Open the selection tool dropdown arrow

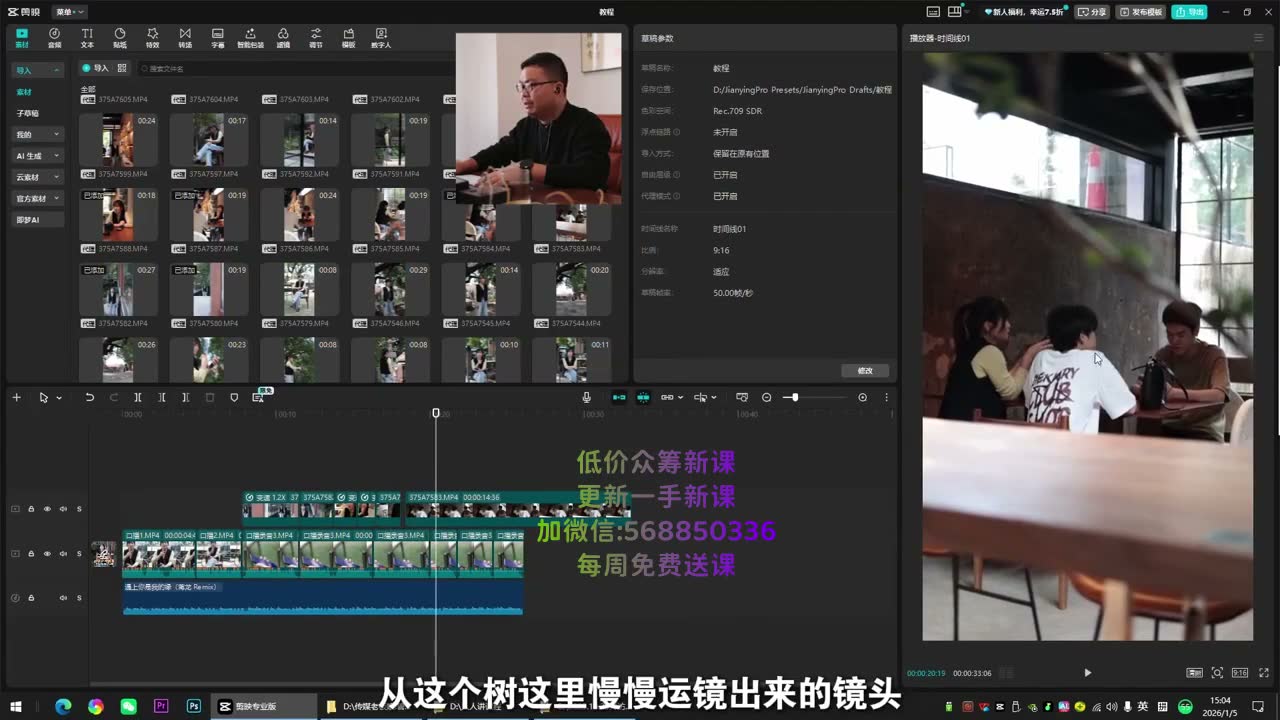(59, 398)
